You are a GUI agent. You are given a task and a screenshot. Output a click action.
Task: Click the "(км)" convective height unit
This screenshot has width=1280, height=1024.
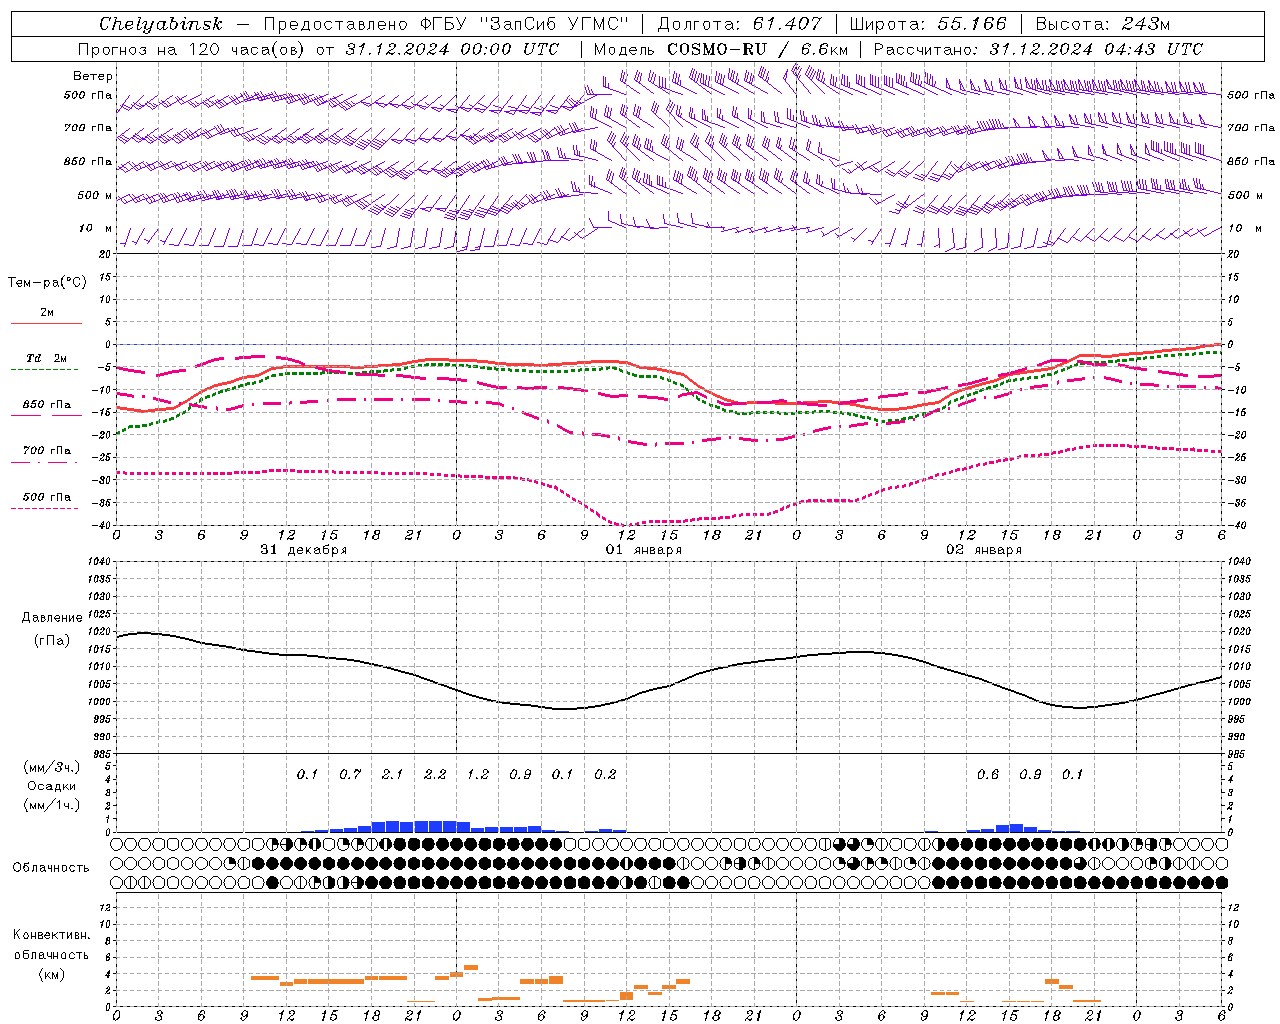[51, 974]
